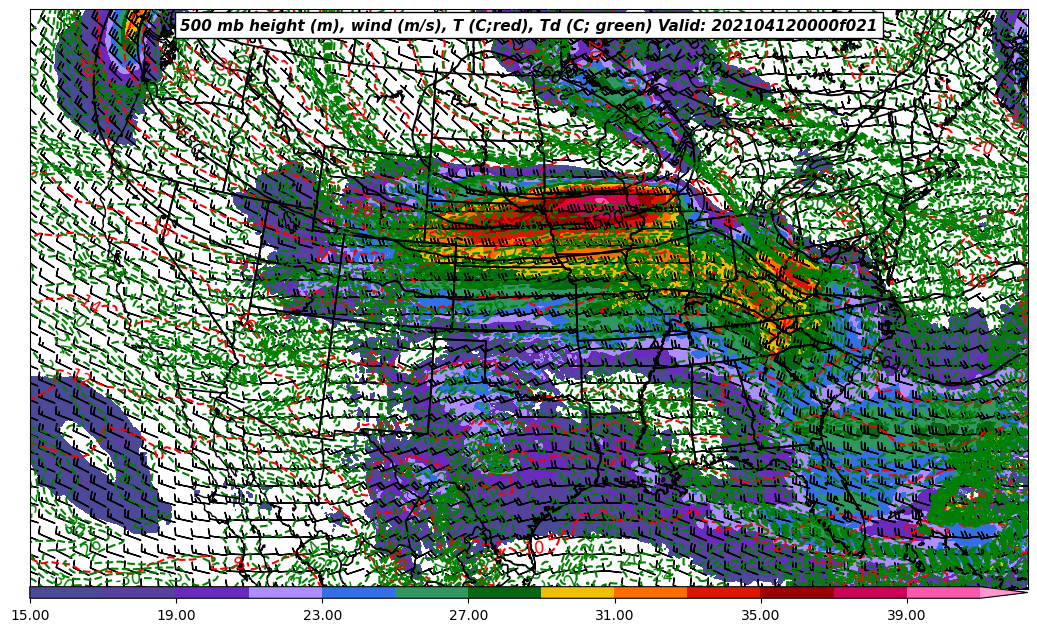Click the 27.00 colorbar tick label

pyautogui.click(x=468, y=615)
